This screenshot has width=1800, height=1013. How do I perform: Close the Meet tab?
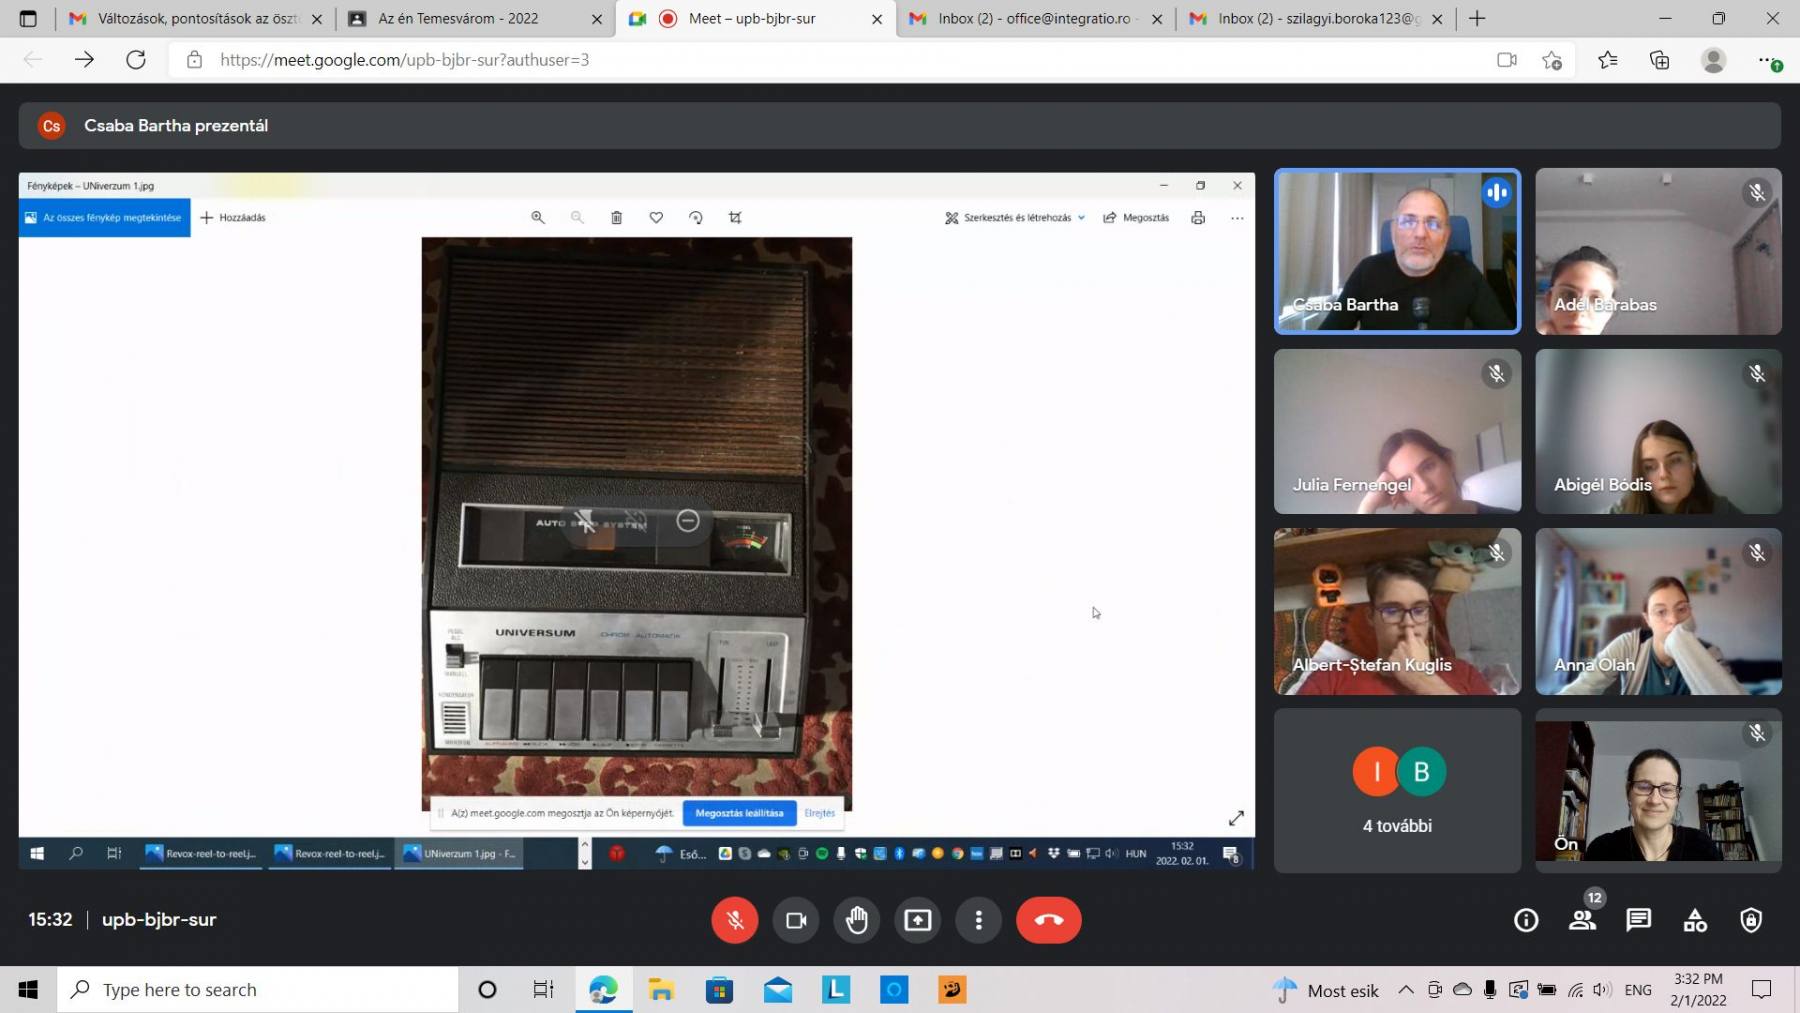click(877, 19)
